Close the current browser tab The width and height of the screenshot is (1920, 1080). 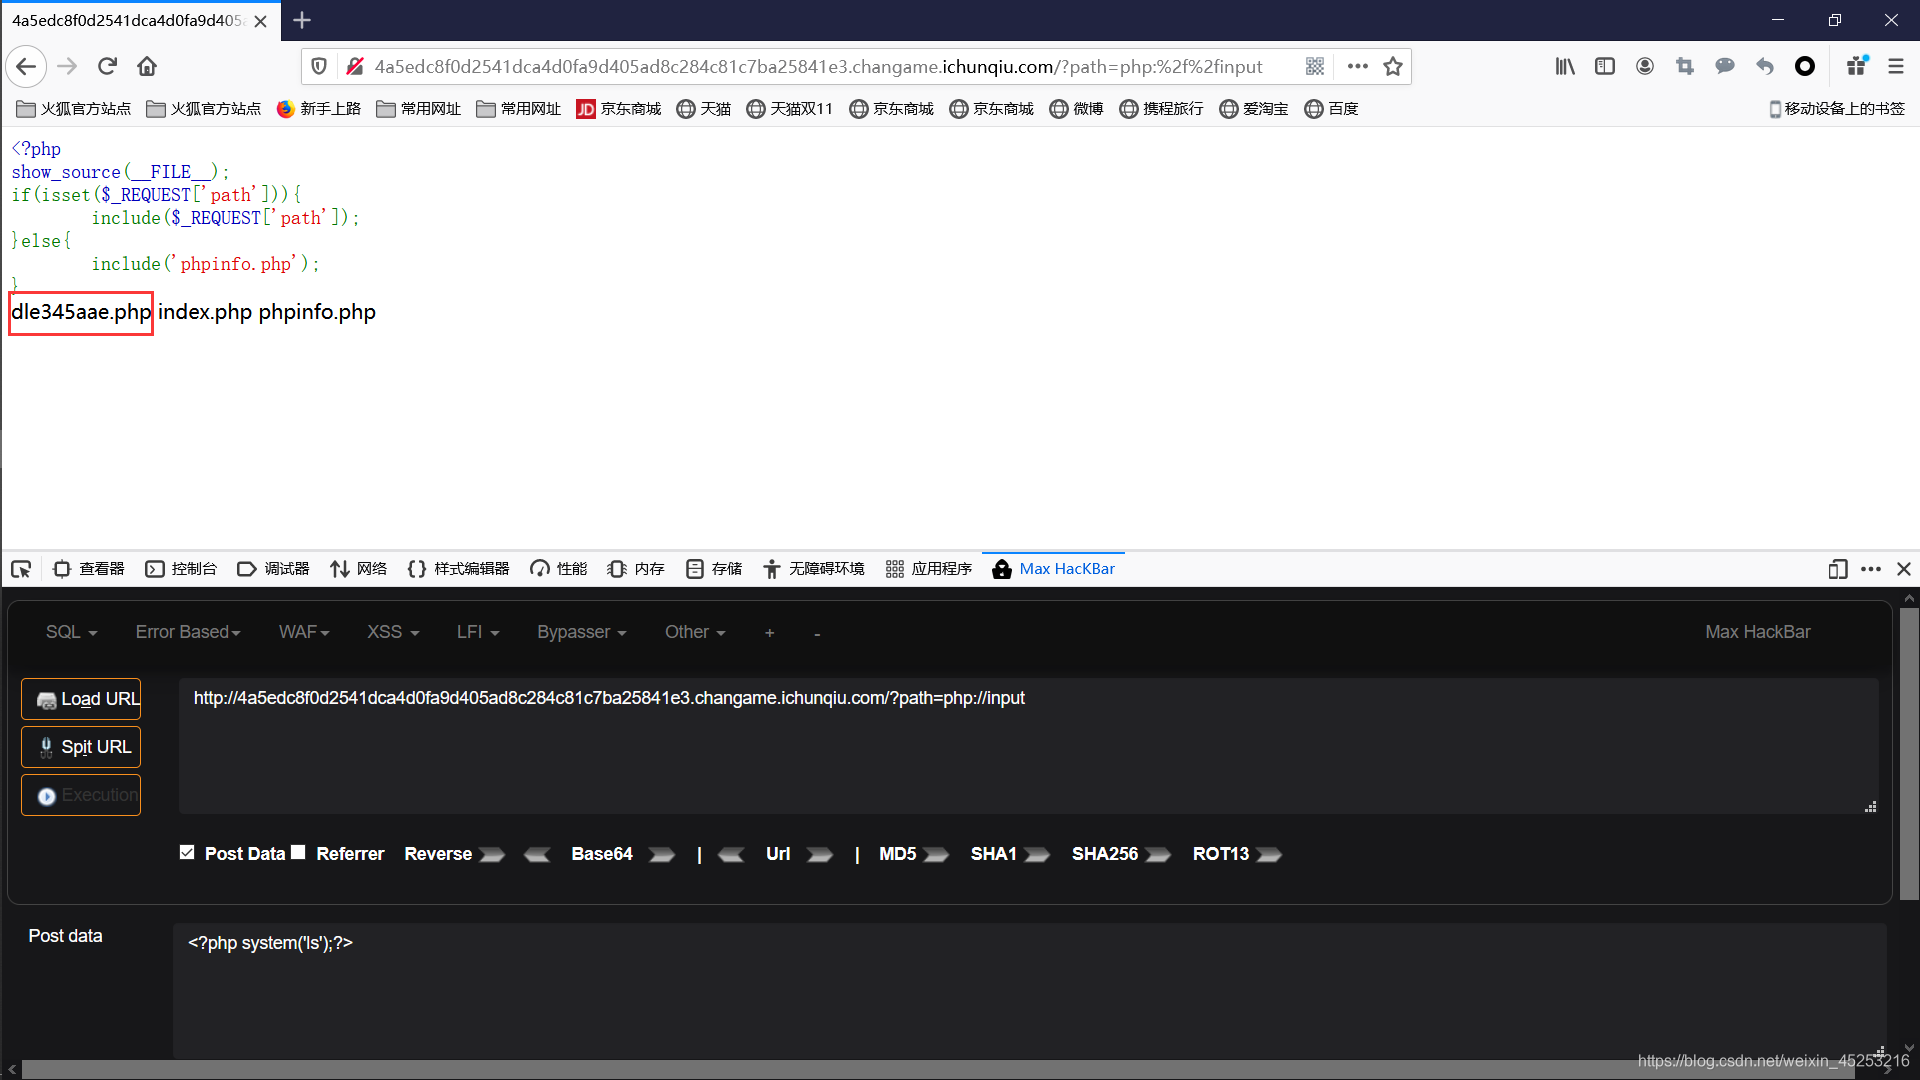click(x=261, y=21)
